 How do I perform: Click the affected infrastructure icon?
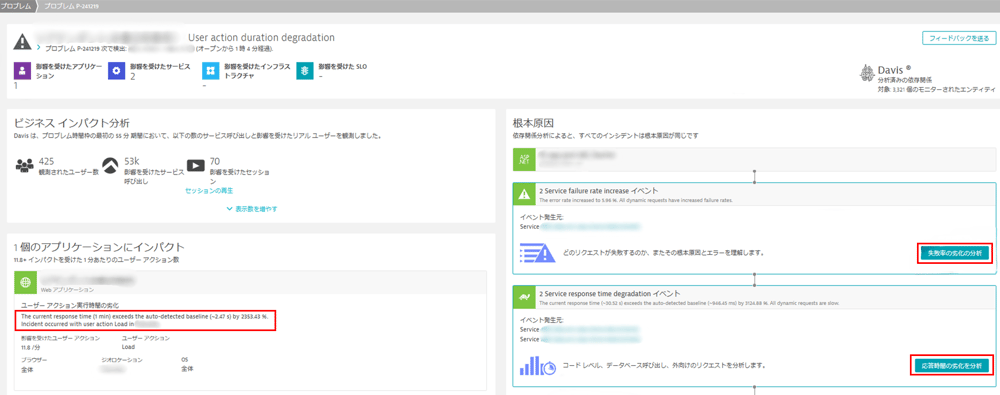(211, 71)
